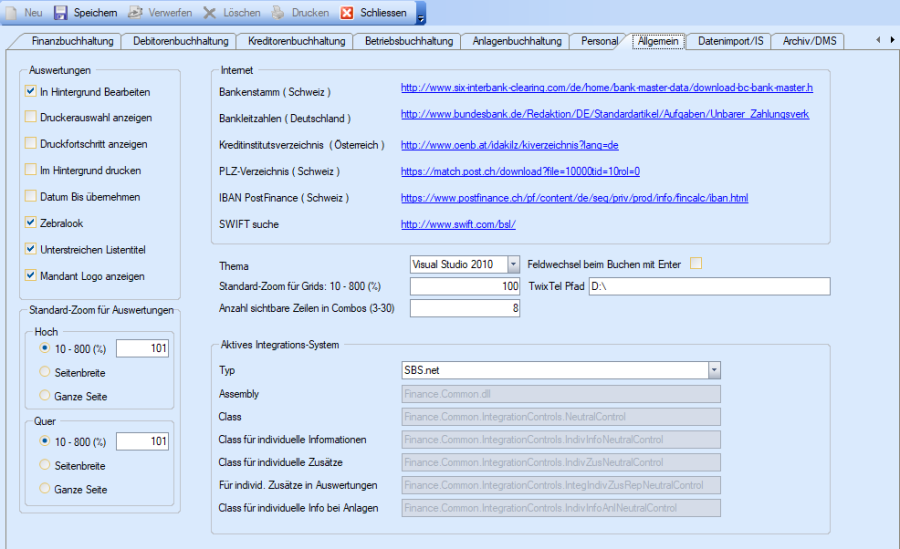Screen dimensions: 900x549
Task: Enable Druckerauswahl anzeigen checkbox
Action: 31,117
